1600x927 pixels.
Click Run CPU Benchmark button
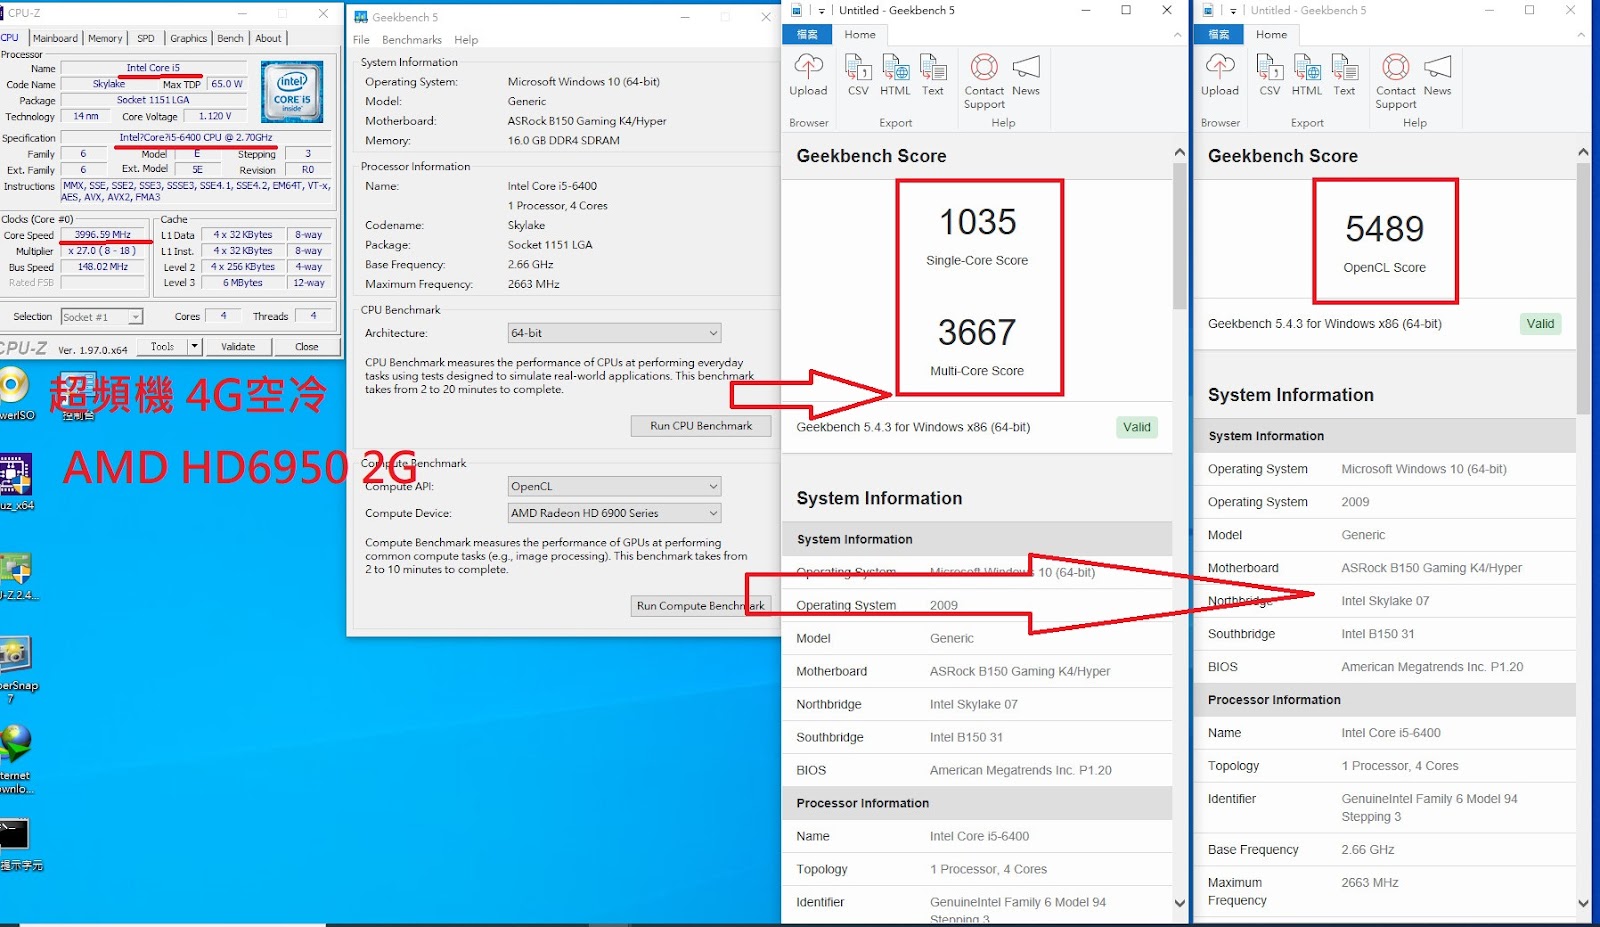(701, 426)
